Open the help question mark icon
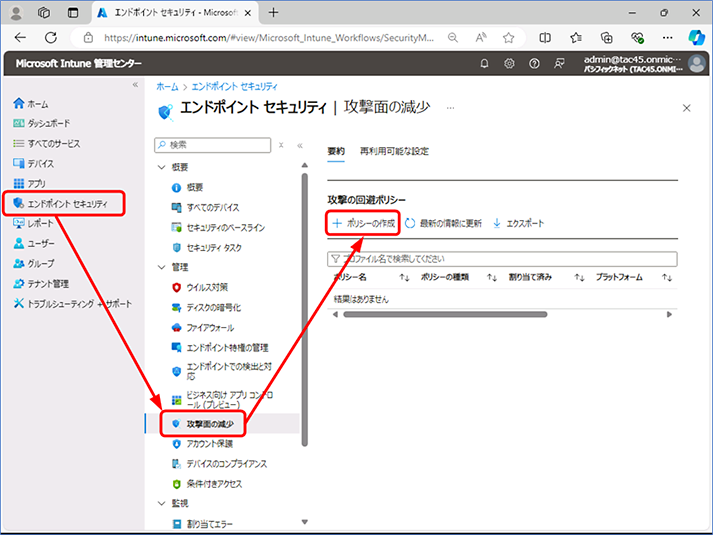713x535 pixels. click(534, 64)
